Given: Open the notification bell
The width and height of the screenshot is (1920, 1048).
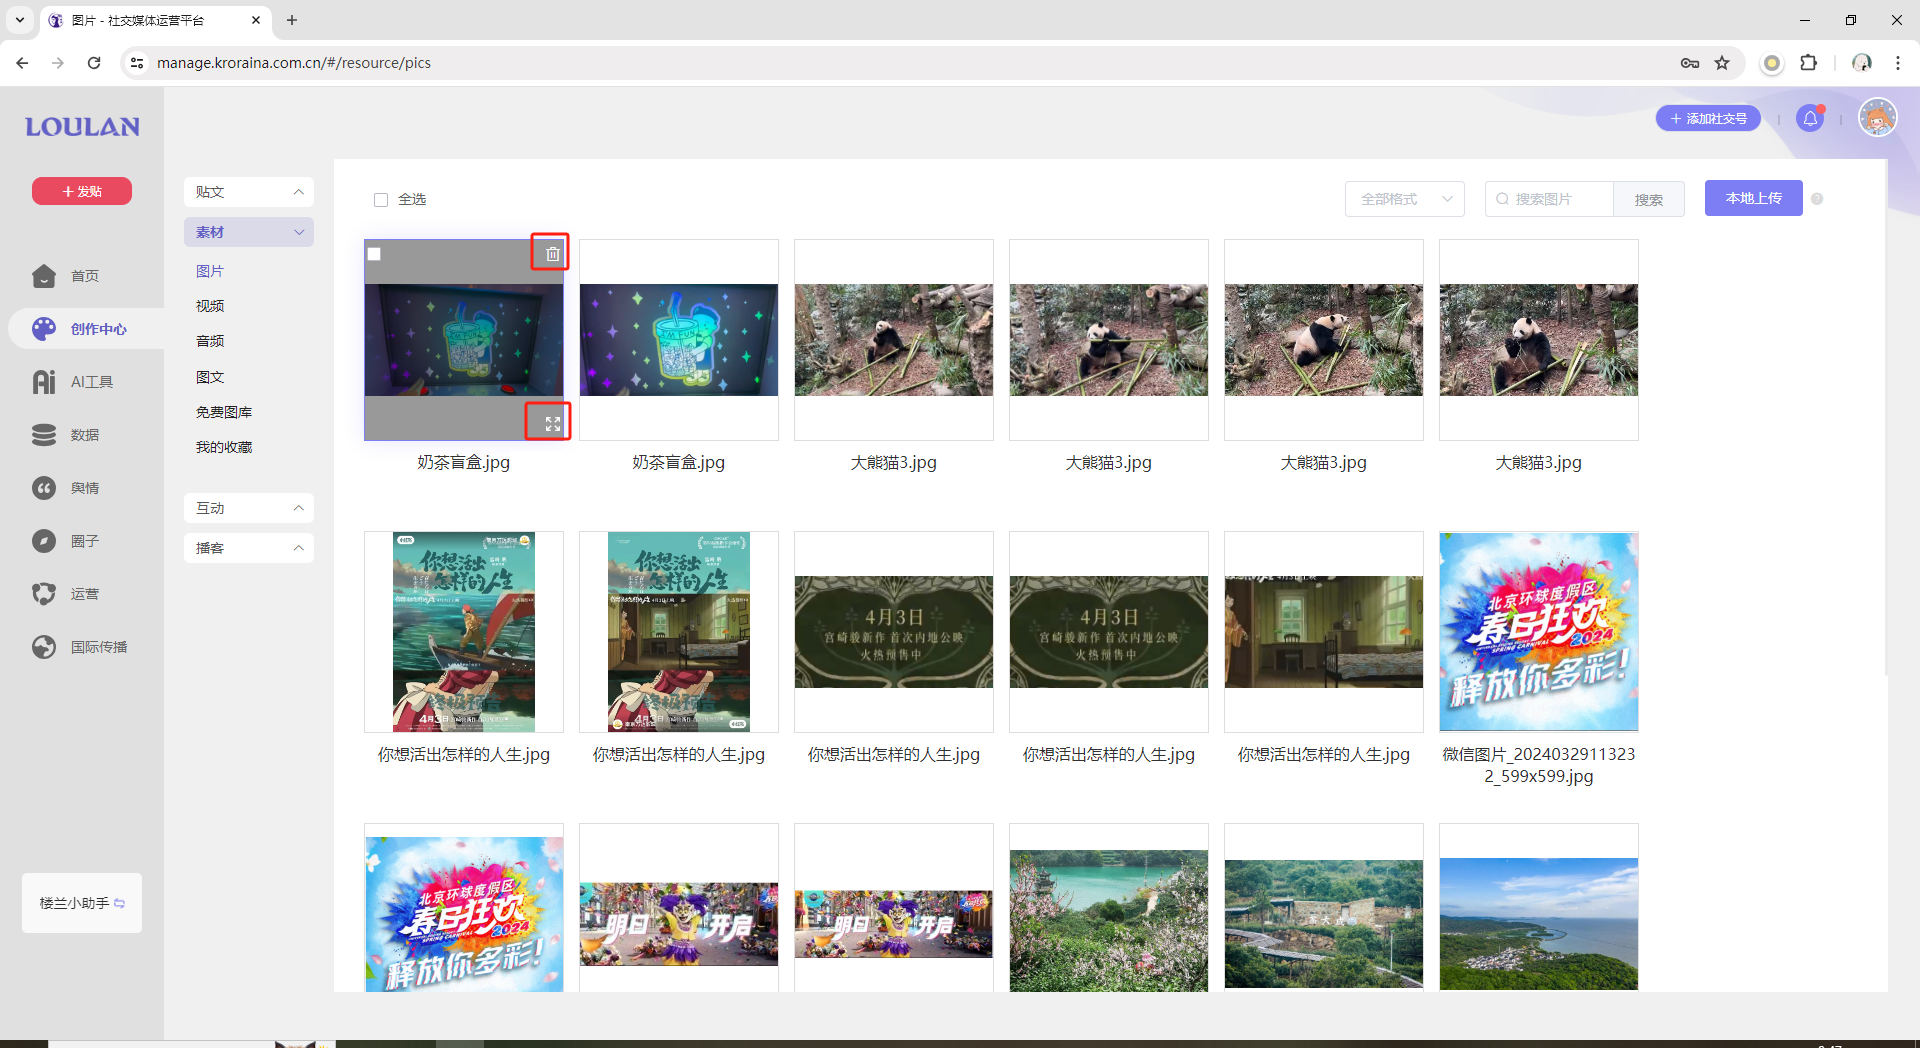Looking at the screenshot, I should coord(1810,119).
